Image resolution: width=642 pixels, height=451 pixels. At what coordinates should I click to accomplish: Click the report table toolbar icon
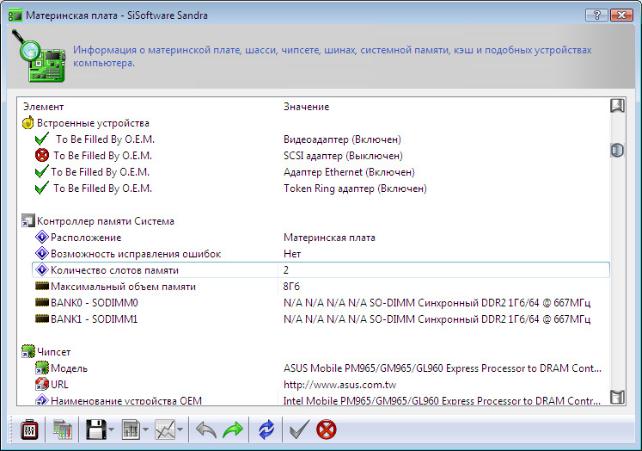131,430
